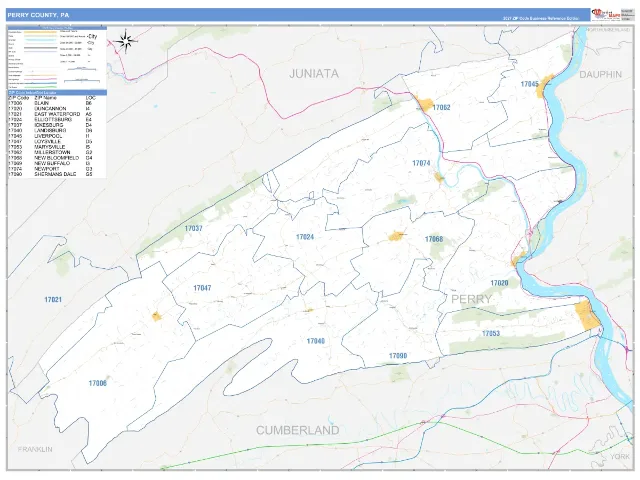Click the ZIP Name column header
Screen dimensions: 640x480
[x=46, y=98]
